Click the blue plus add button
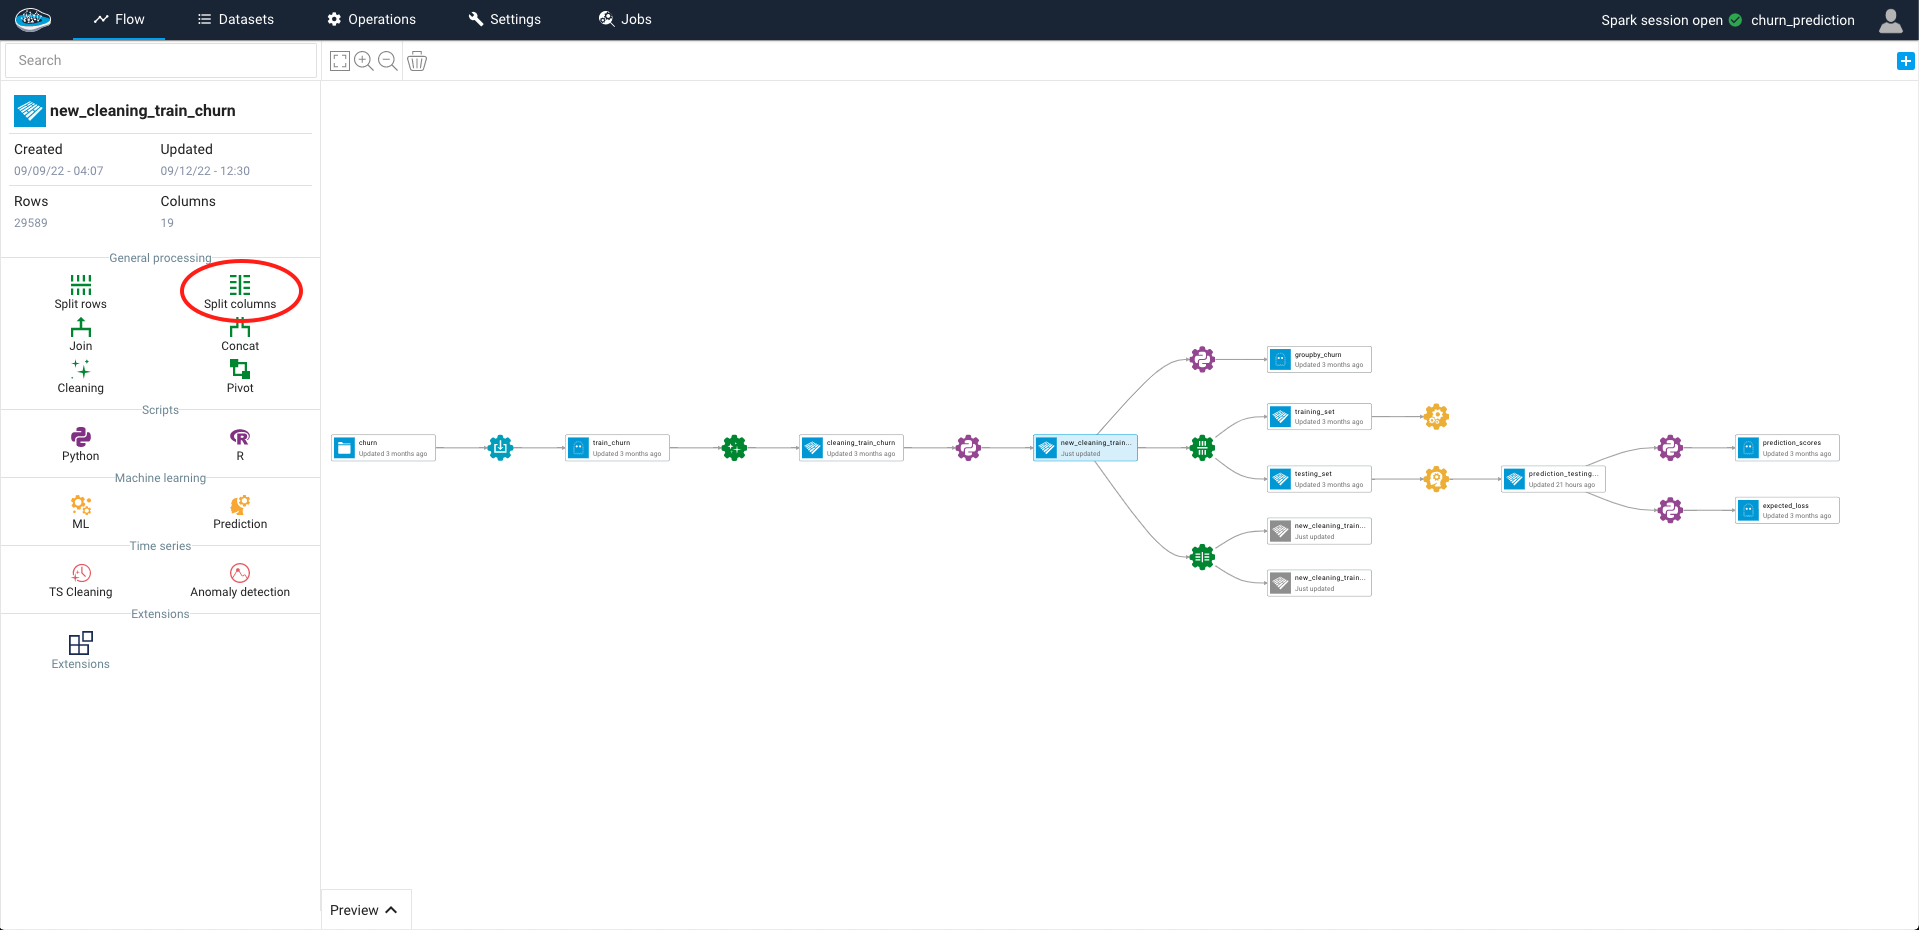 coord(1905,61)
